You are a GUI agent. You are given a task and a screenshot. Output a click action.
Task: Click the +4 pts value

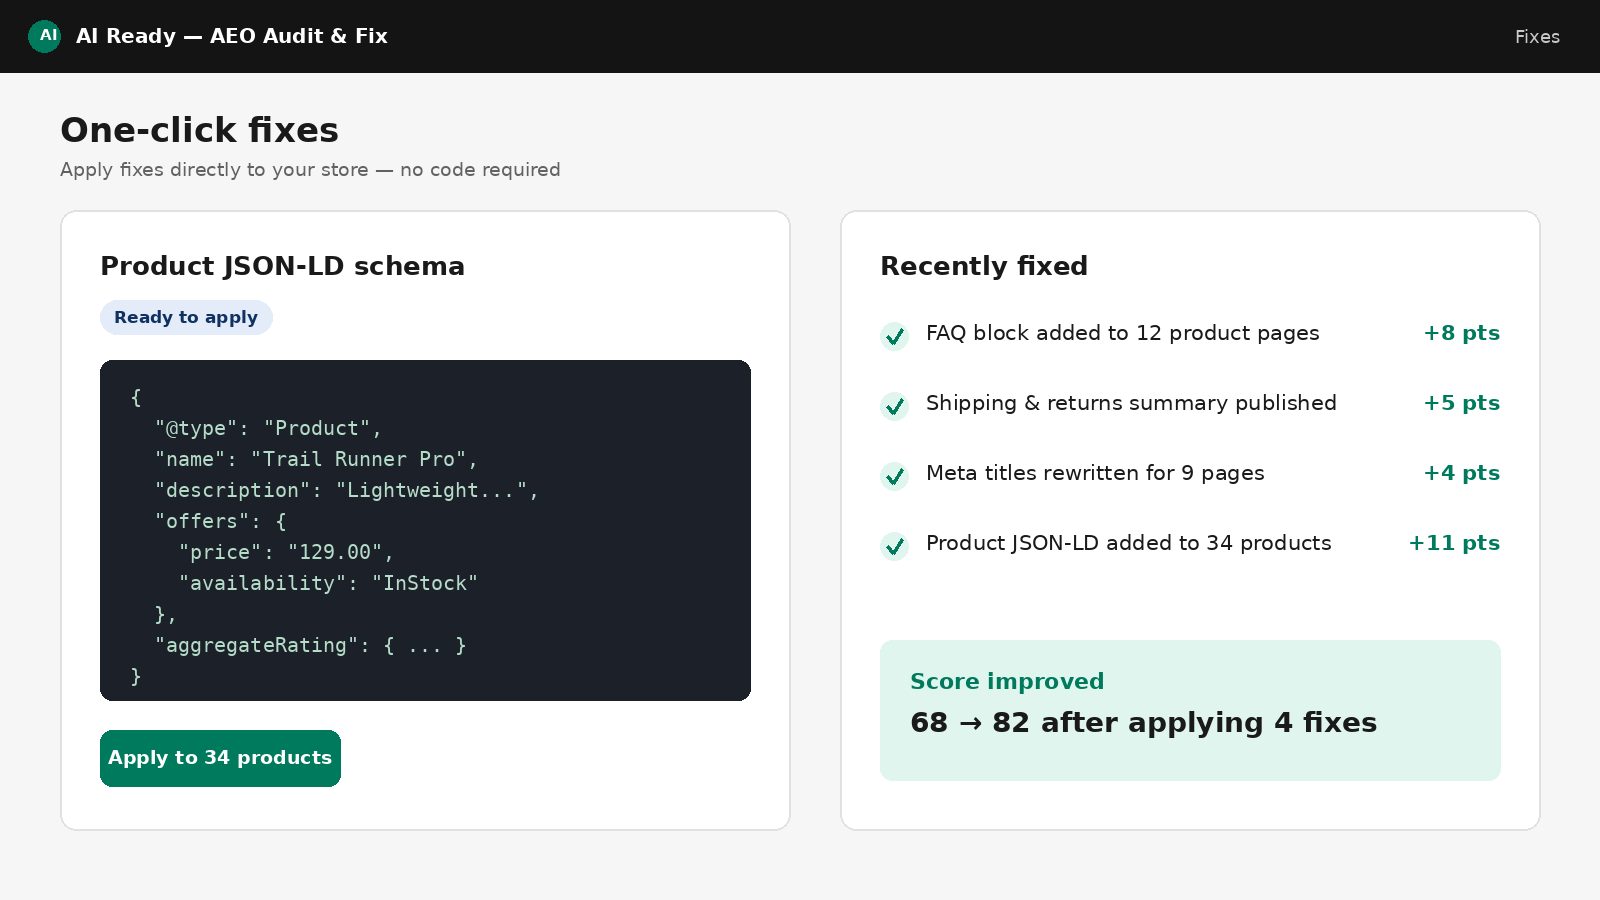click(x=1462, y=473)
